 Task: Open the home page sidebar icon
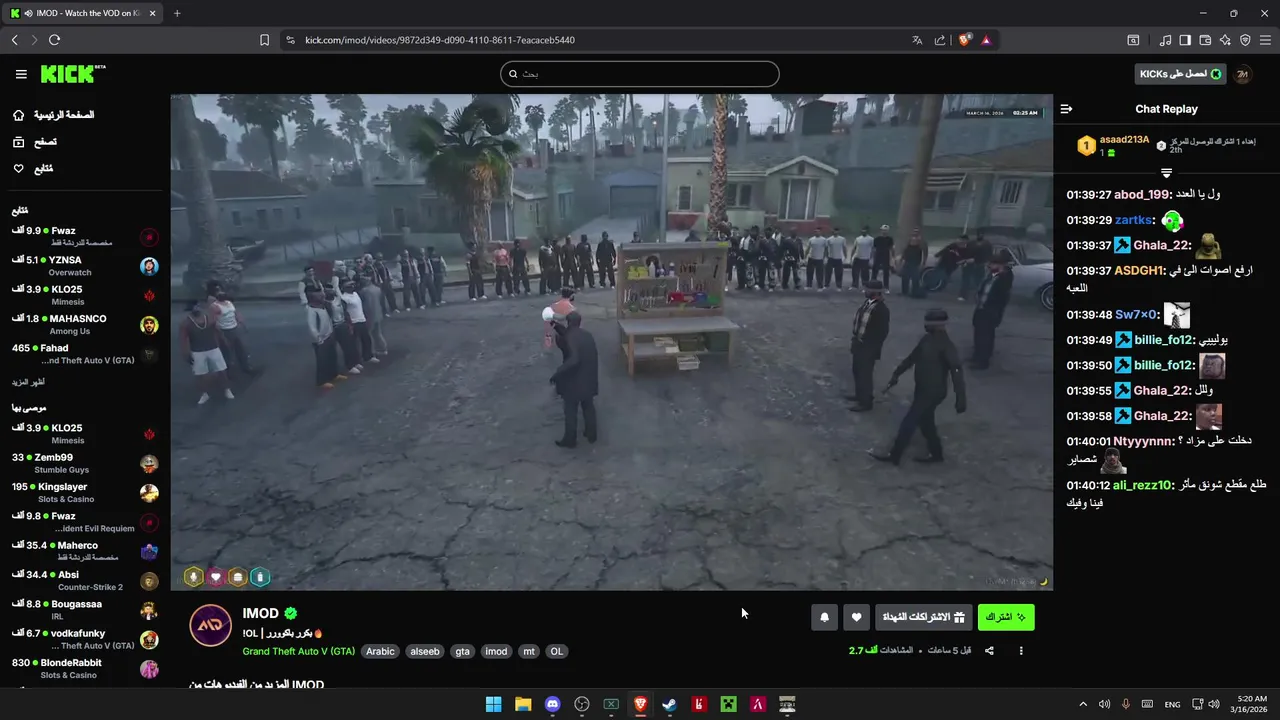(18, 115)
